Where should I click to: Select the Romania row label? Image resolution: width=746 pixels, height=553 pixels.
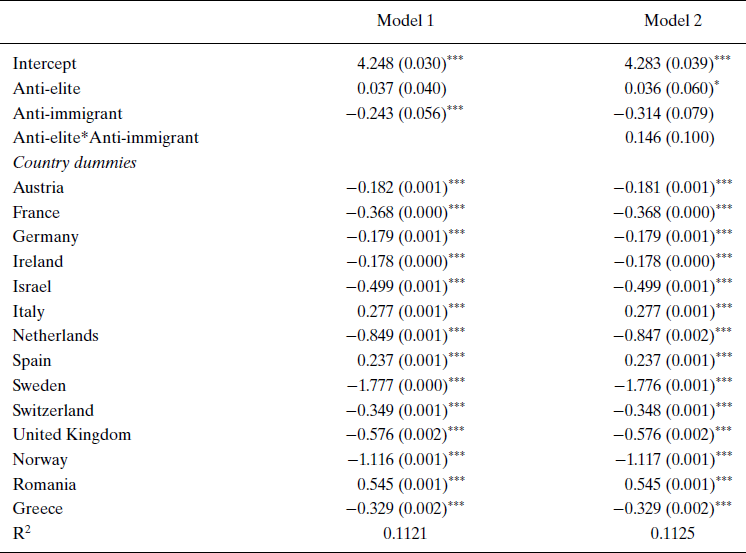[44, 484]
